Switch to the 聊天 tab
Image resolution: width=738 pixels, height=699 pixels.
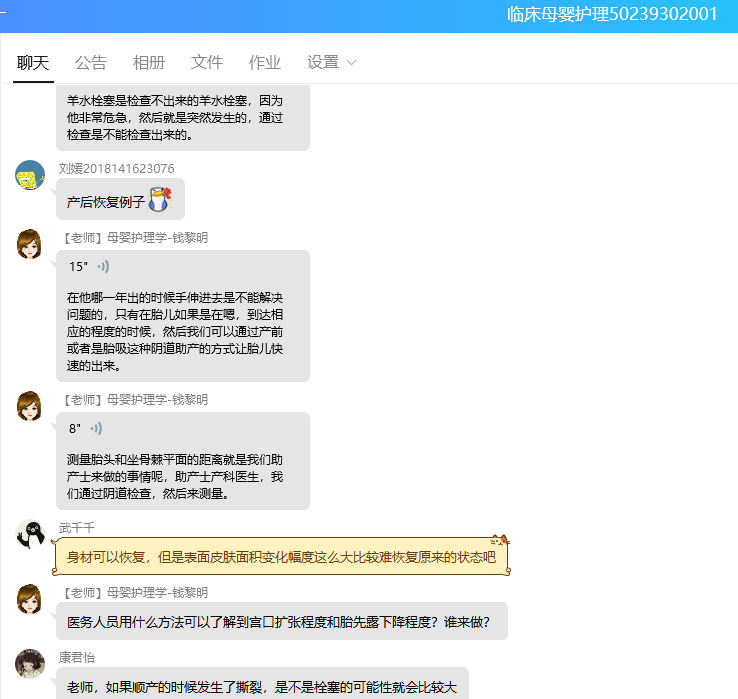[x=33, y=62]
